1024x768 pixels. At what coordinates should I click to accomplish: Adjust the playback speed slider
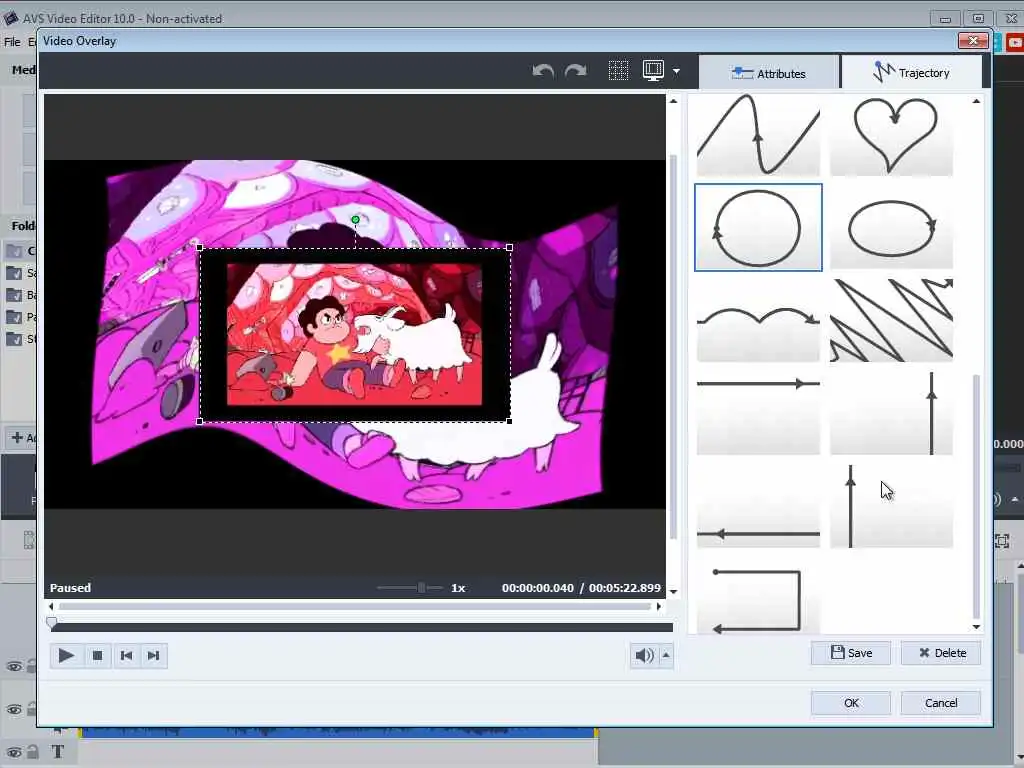click(x=421, y=588)
